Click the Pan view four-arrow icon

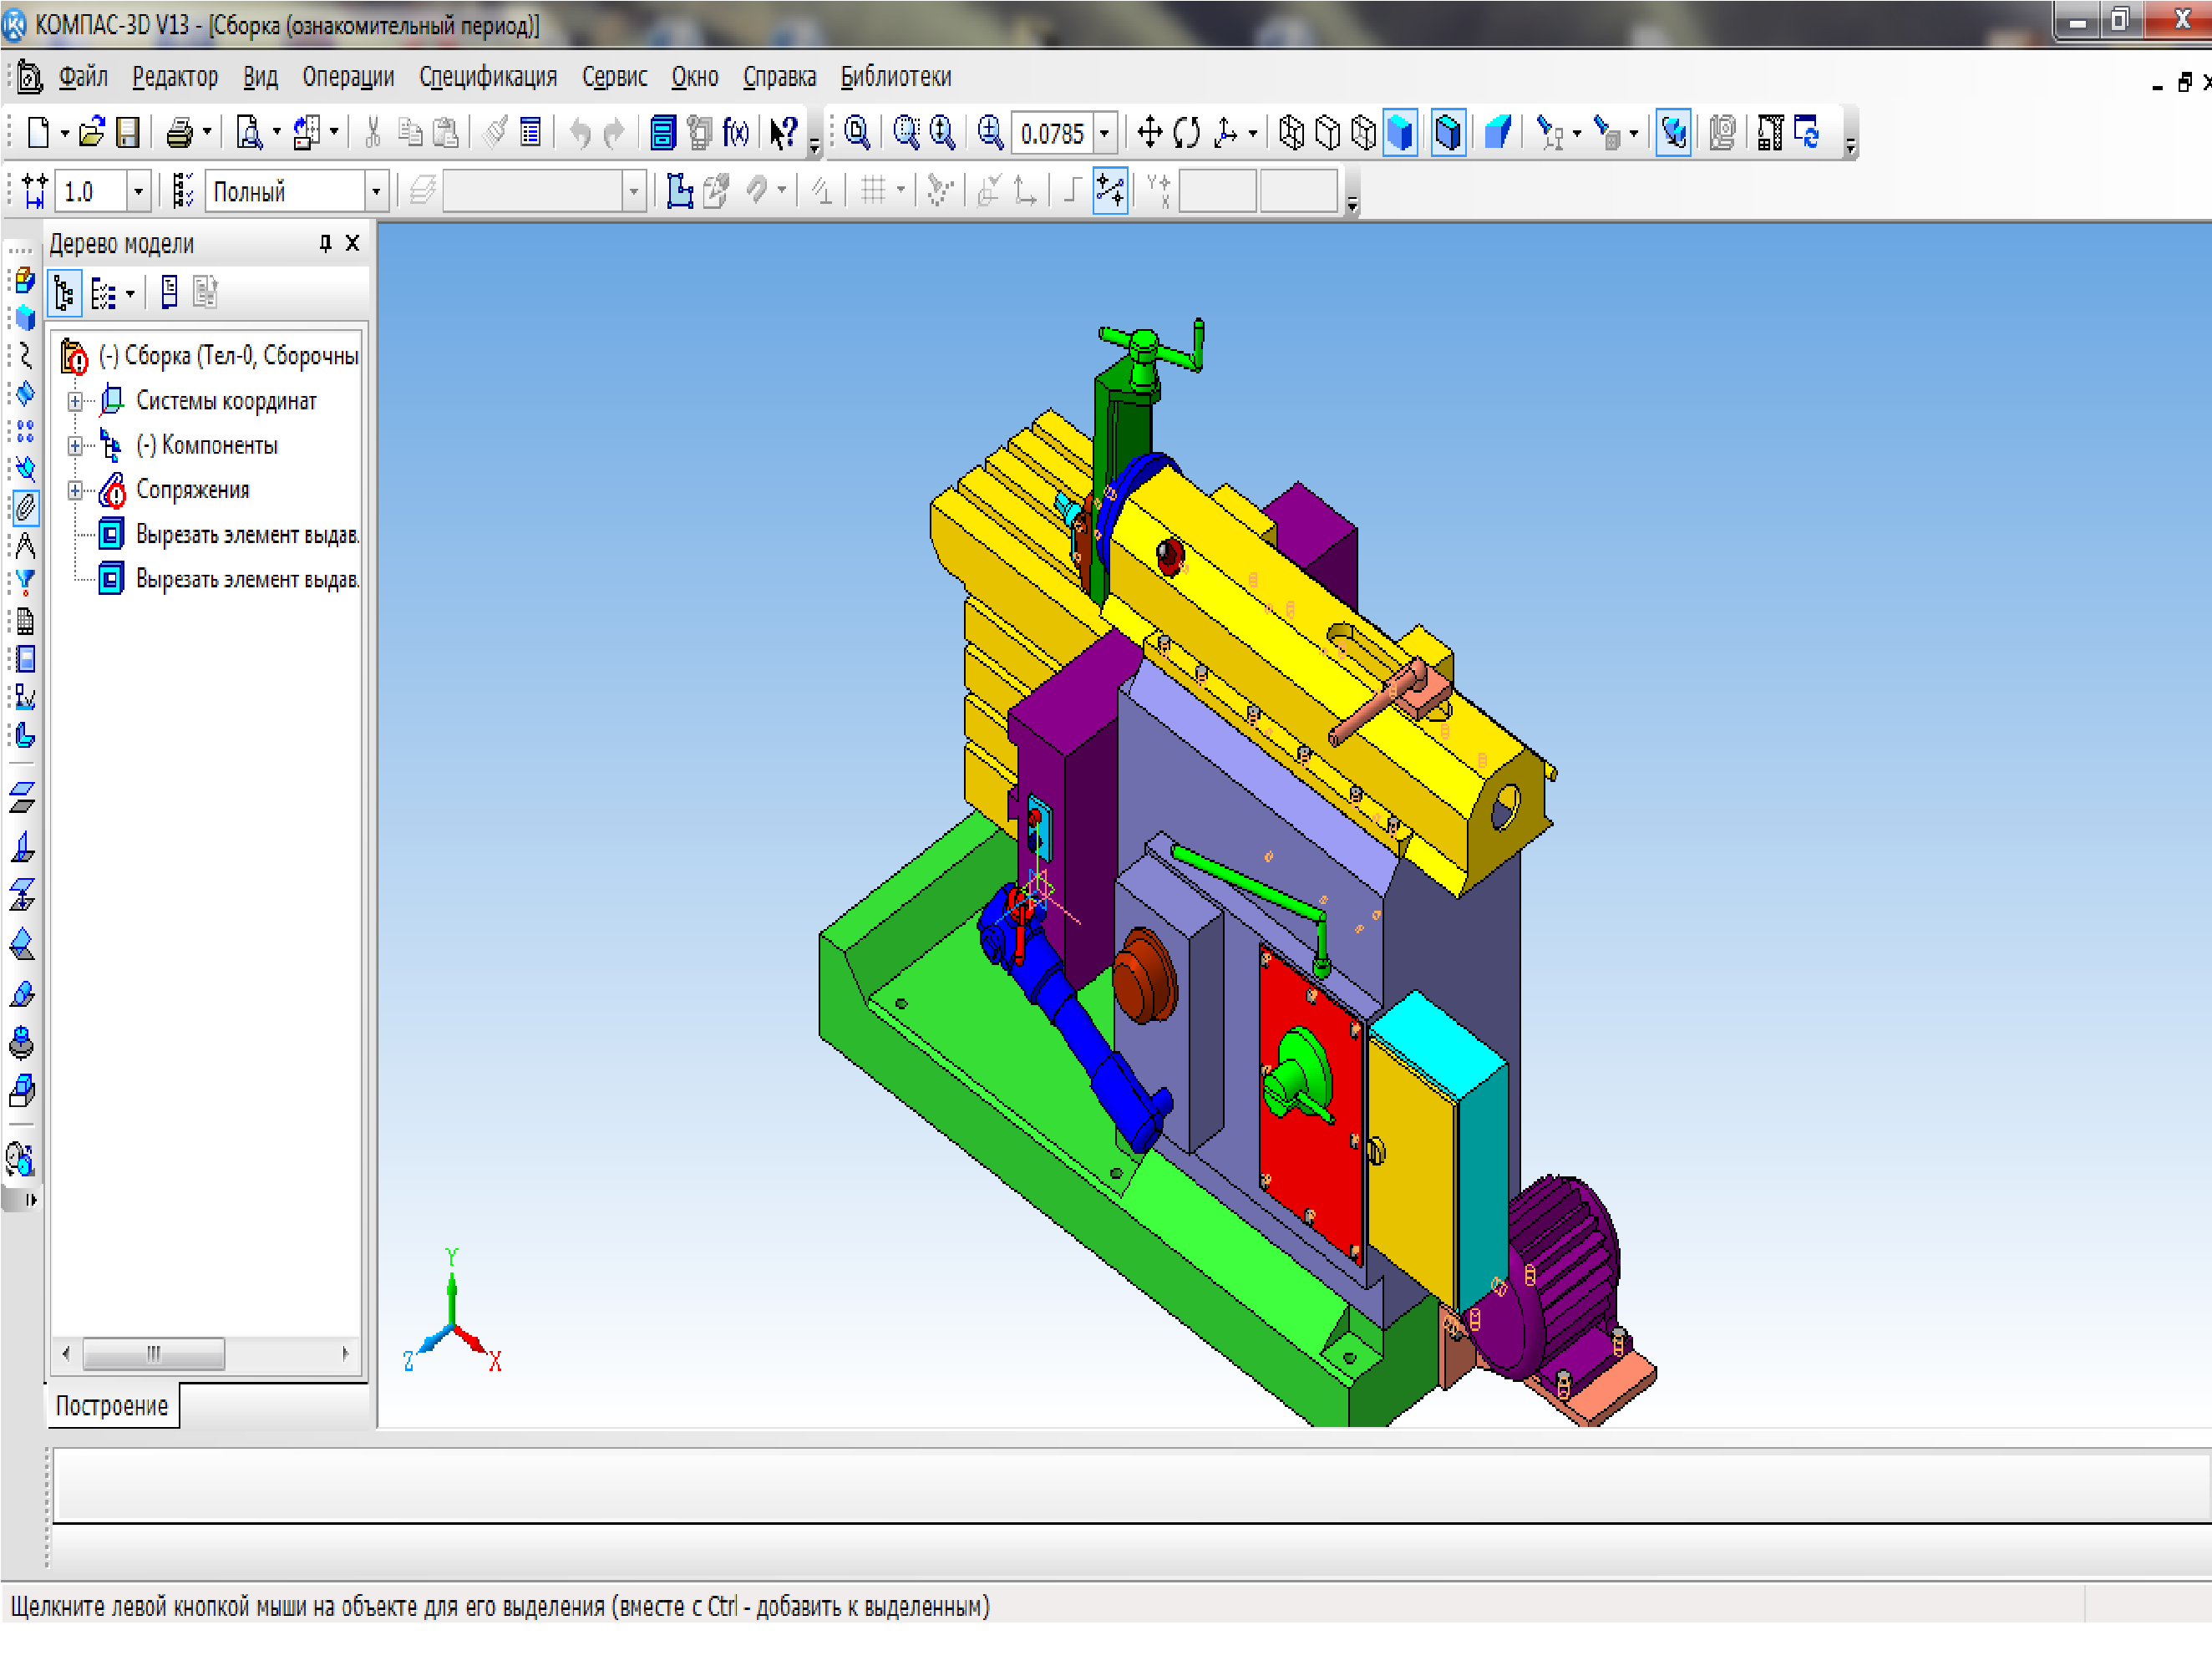click(1150, 132)
